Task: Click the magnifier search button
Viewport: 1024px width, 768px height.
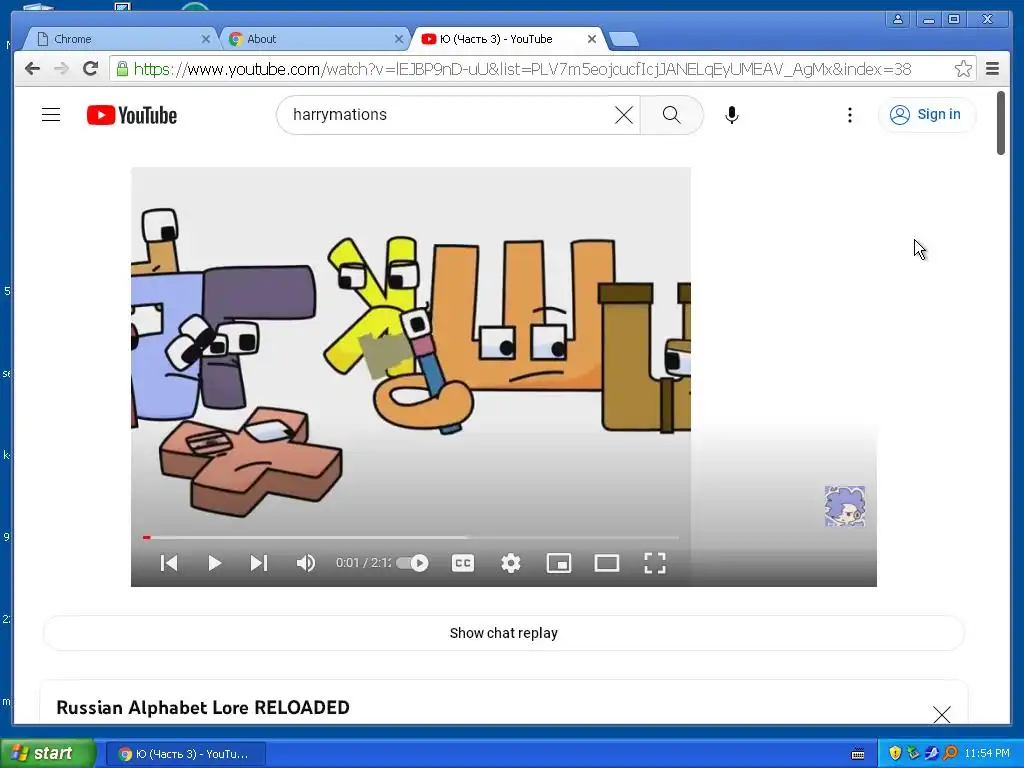Action: (x=671, y=115)
